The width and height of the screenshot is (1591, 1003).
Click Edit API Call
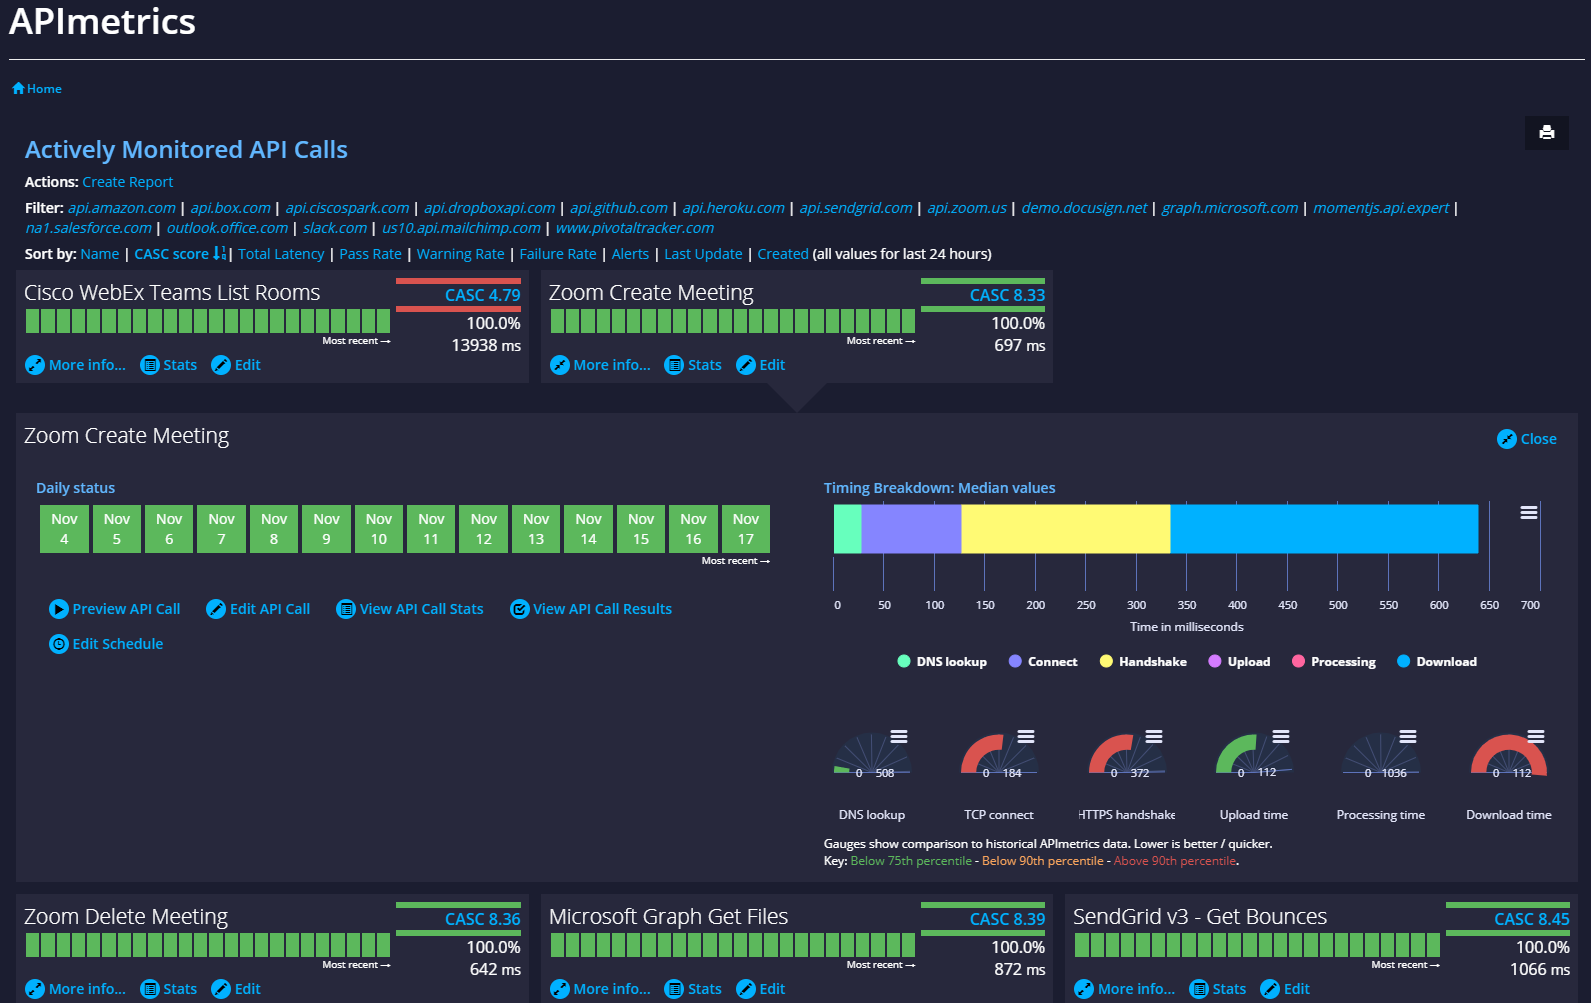[258, 609]
